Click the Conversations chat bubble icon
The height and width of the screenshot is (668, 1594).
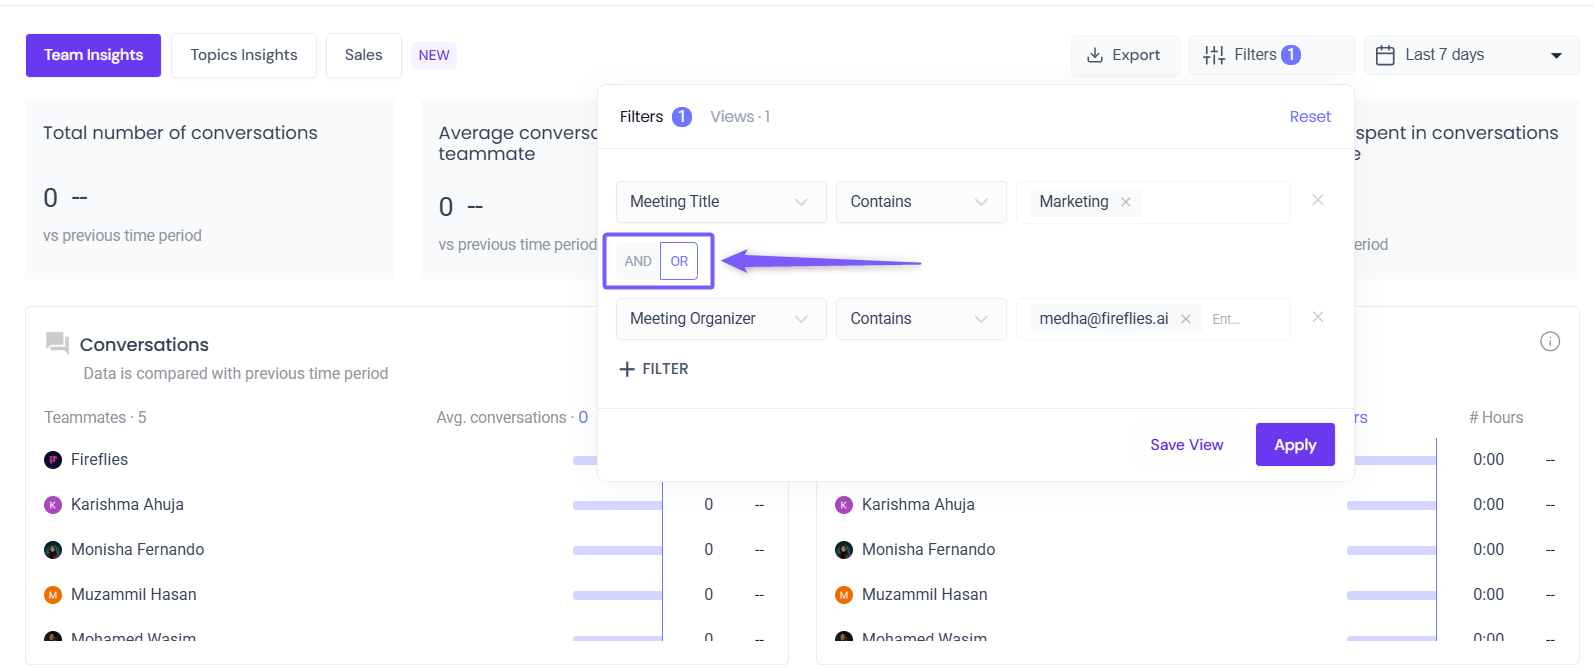[57, 343]
